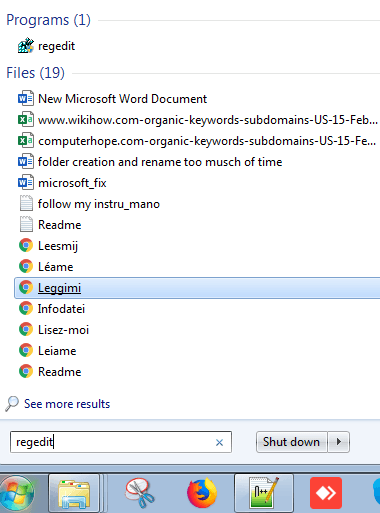Click Chrome icon beside Lisez-moi
The height and width of the screenshot is (513, 380).
coord(26,330)
